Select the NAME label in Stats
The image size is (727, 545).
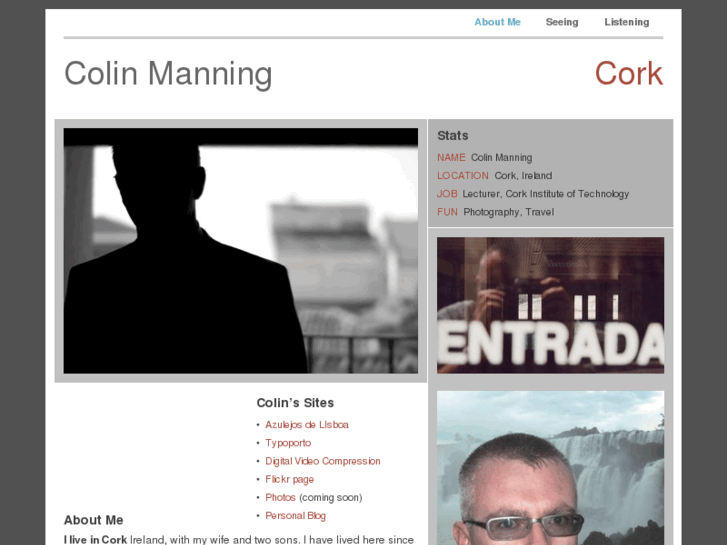(x=451, y=158)
